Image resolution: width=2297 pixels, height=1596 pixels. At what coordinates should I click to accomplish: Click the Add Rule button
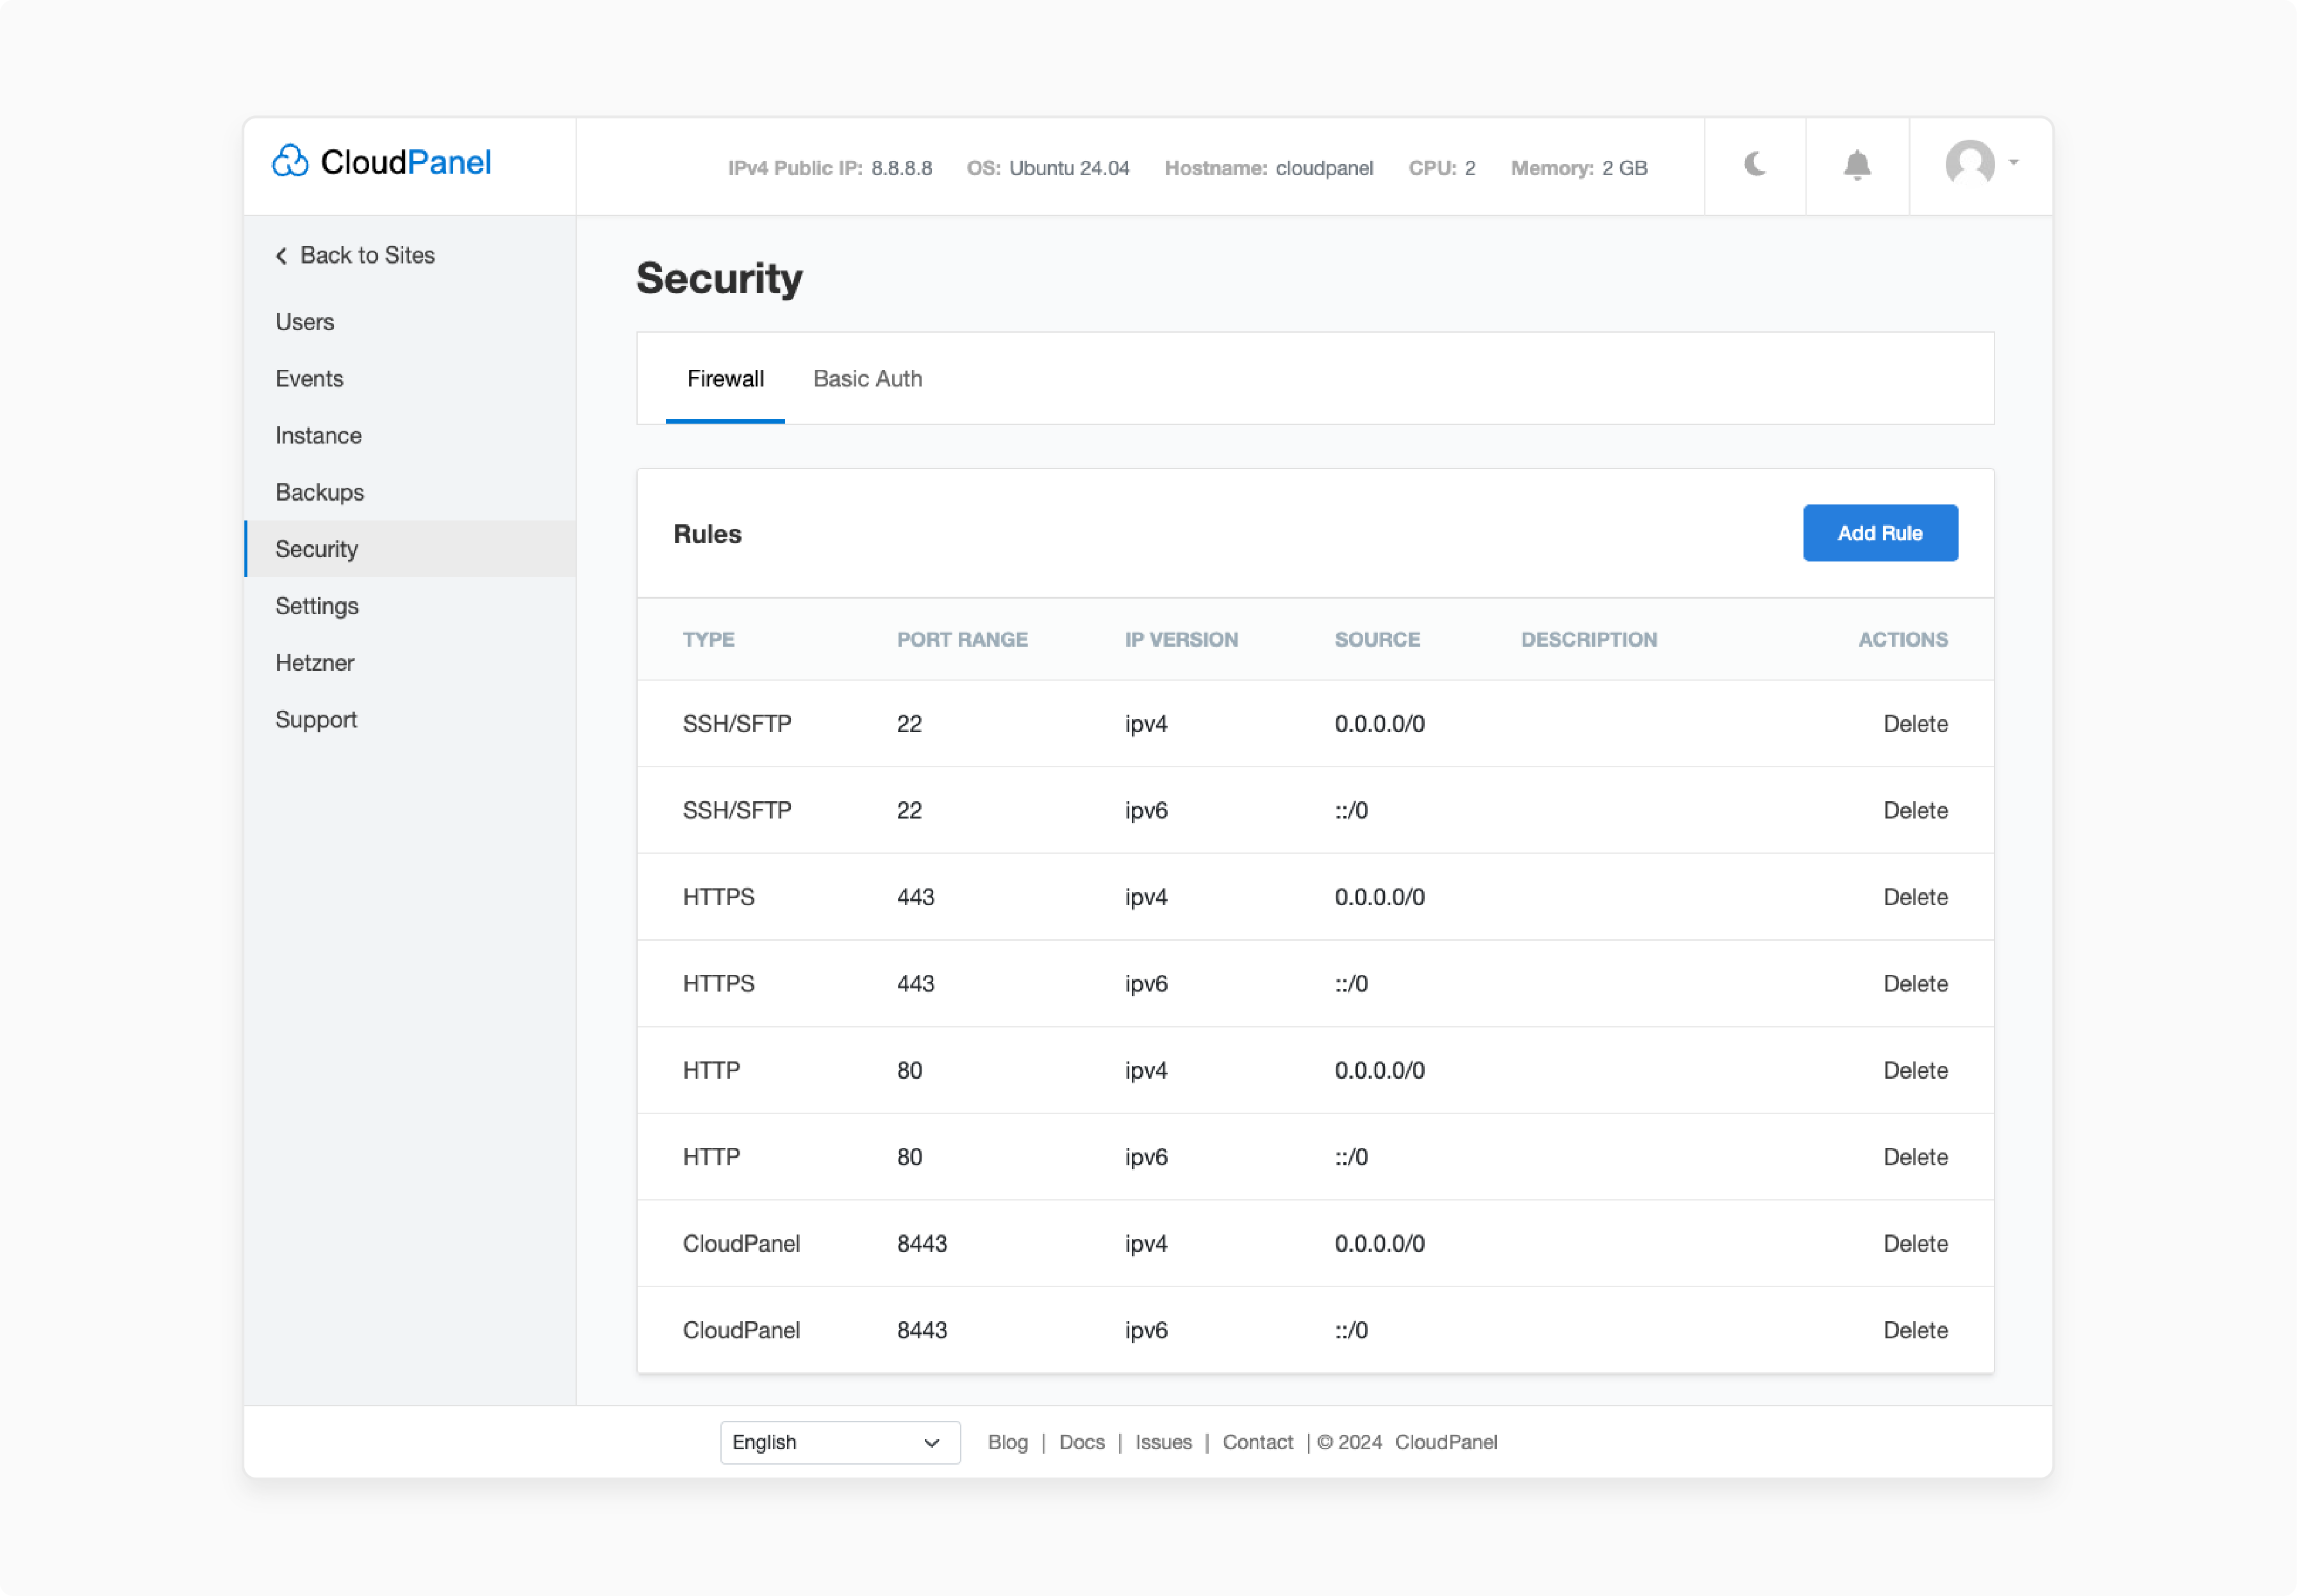[1880, 533]
